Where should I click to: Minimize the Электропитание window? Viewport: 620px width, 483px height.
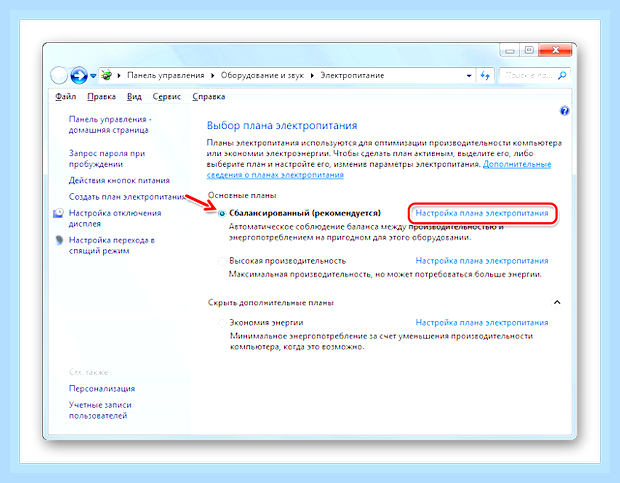coord(510,50)
